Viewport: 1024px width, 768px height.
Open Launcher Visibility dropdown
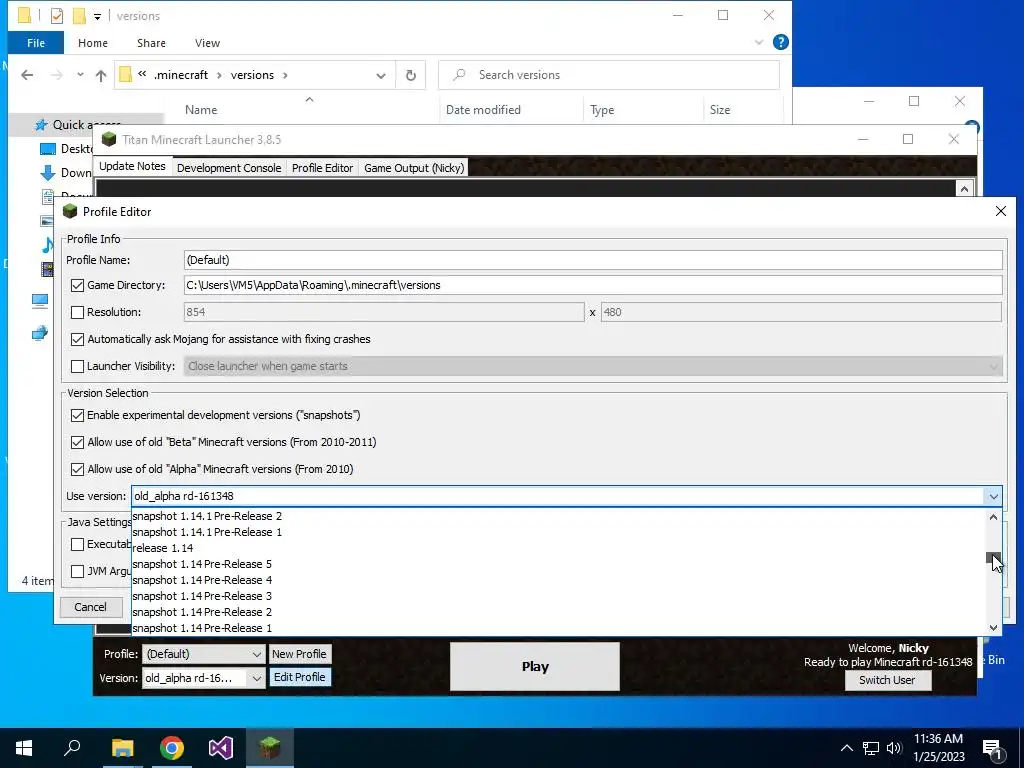pos(593,366)
